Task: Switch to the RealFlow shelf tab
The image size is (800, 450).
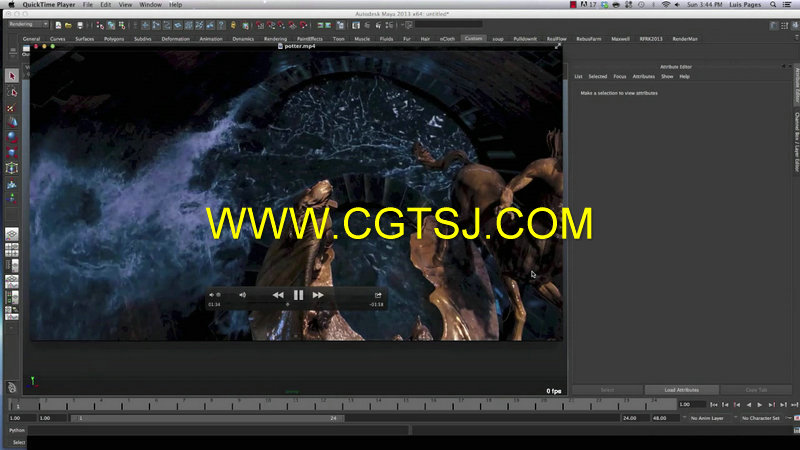Action: click(x=557, y=39)
